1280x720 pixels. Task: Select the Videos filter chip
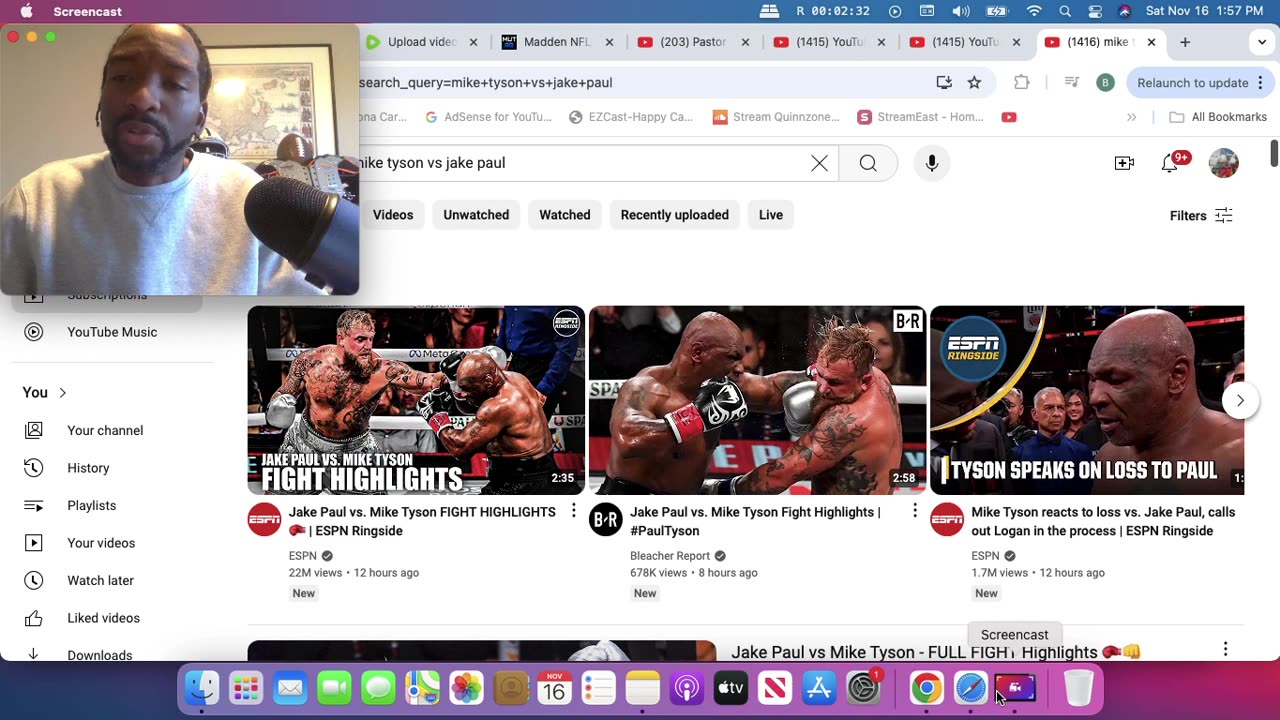[393, 215]
